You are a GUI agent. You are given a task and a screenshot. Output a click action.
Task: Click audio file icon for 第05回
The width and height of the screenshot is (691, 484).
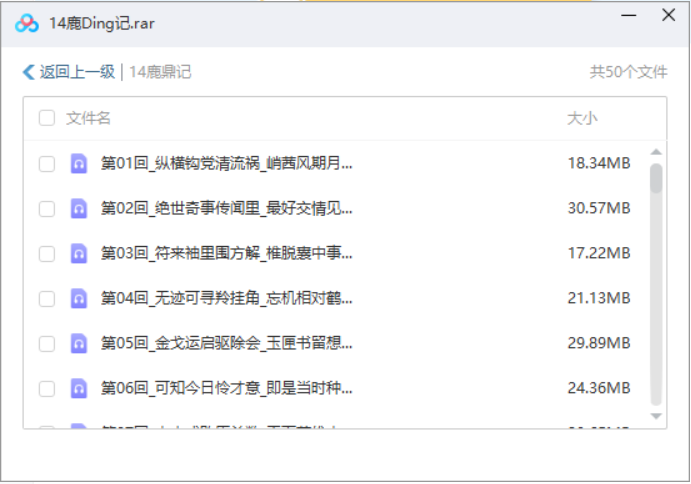click(79, 344)
